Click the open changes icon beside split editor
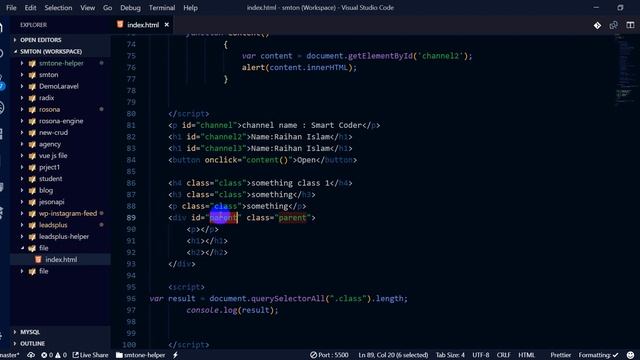The width and height of the screenshot is (640, 360). (x=613, y=25)
